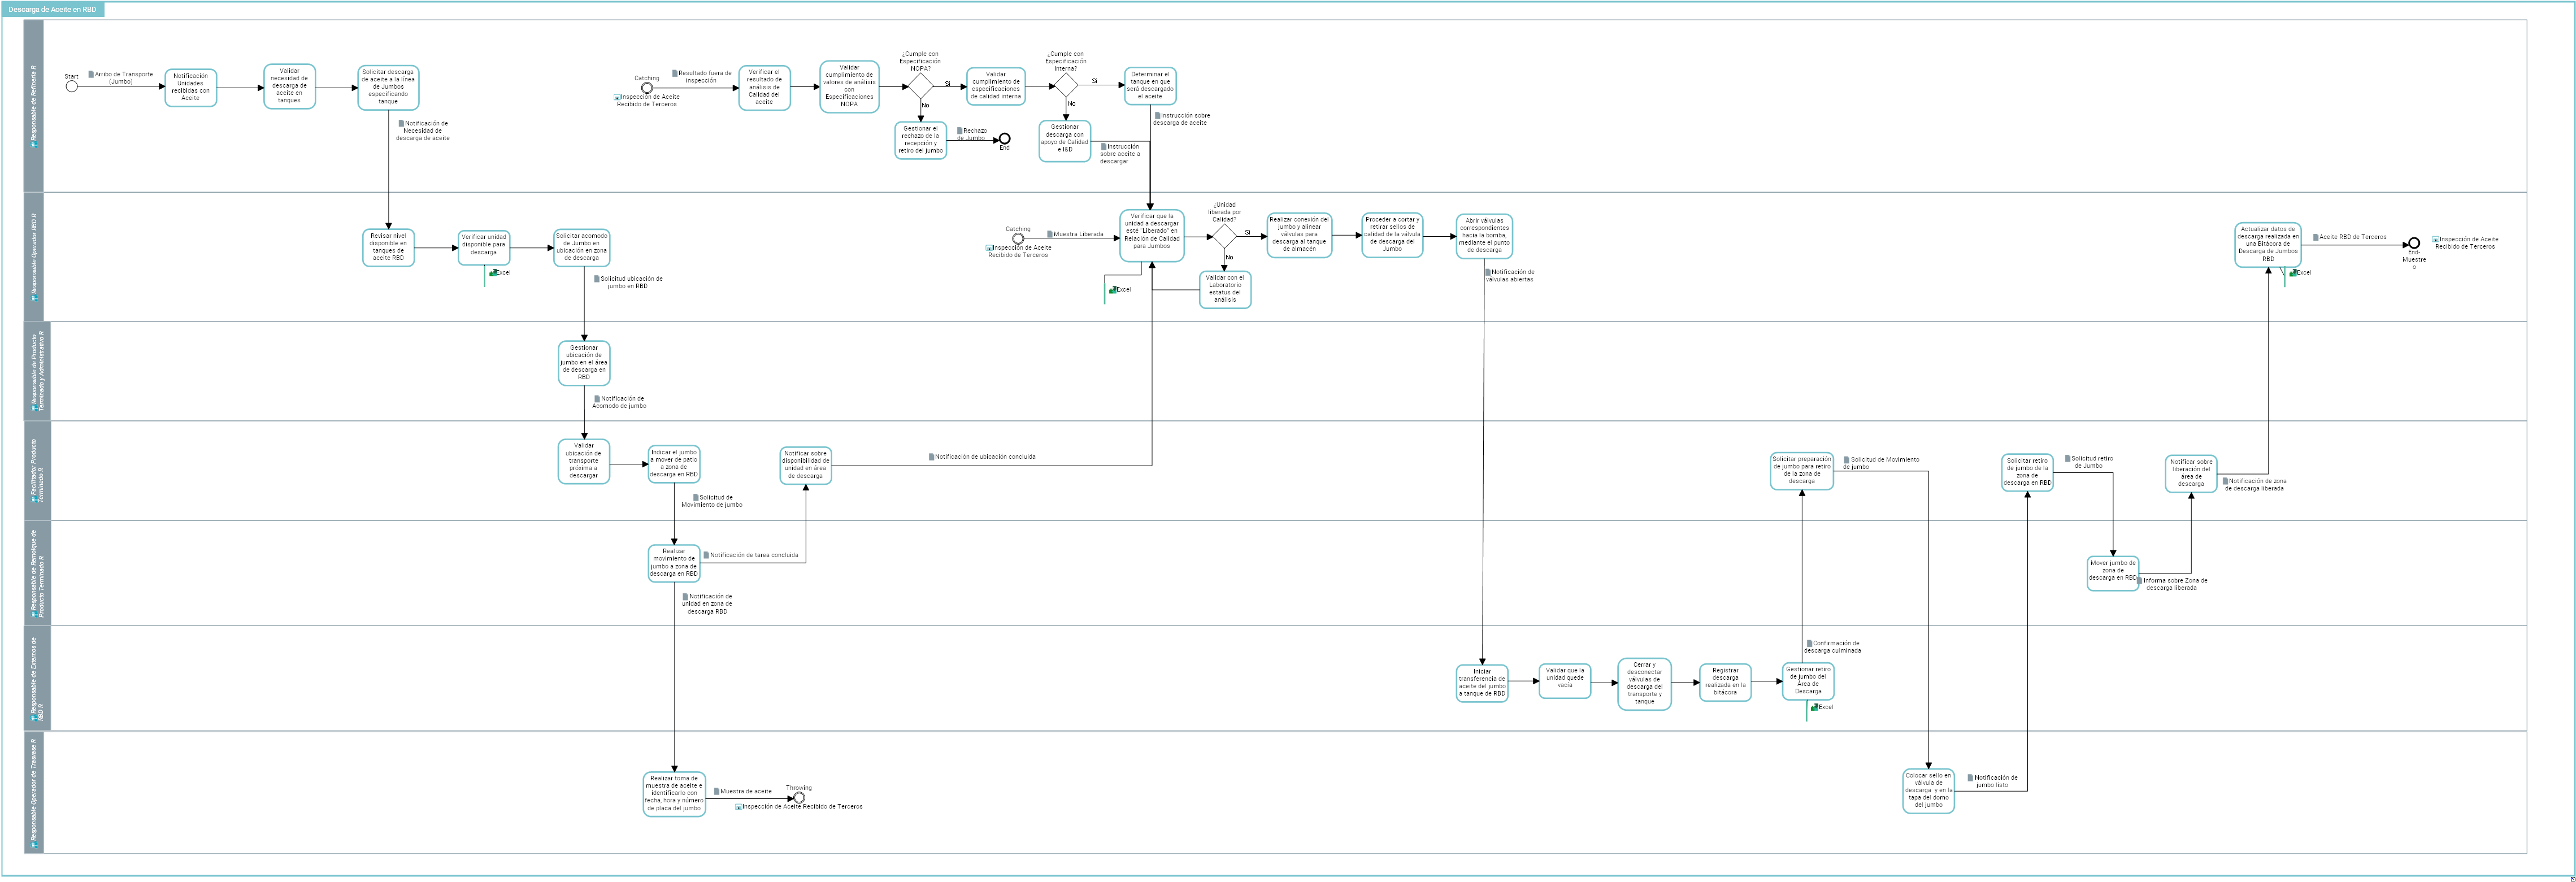The height and width of the screenshot is (882, 2576).
Task: Select task Revisar nivel disponible en tanques
Action: [388, 247]
